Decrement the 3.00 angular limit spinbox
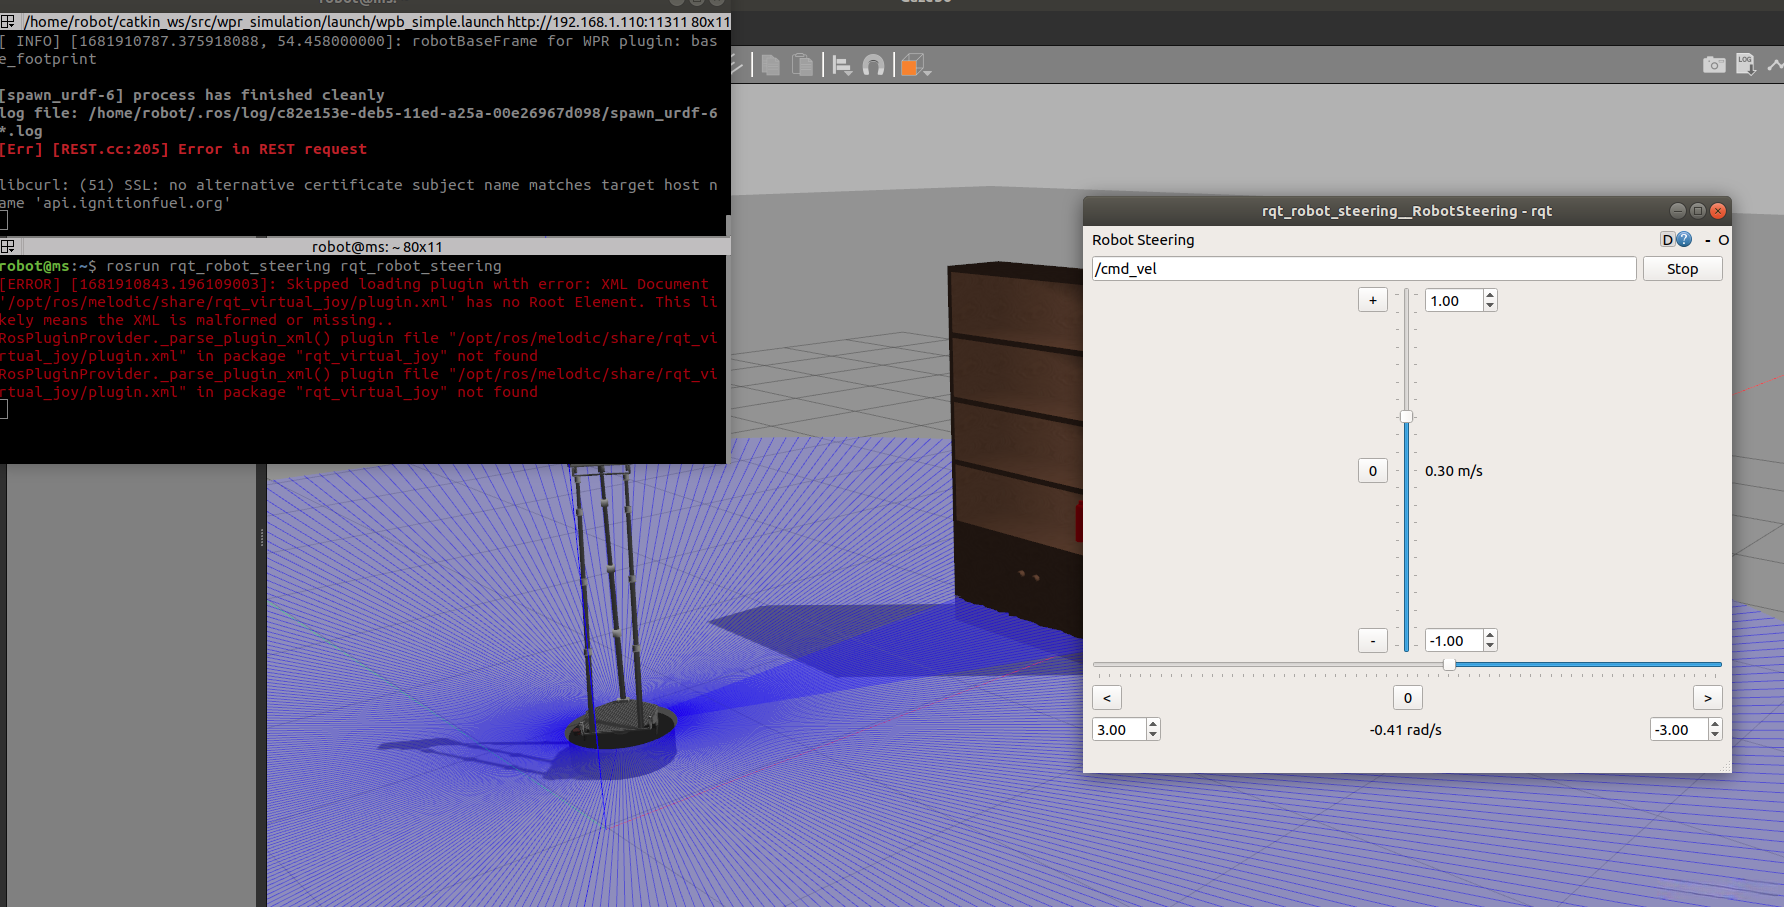The image size is (1784, 907). (1153, 735)
